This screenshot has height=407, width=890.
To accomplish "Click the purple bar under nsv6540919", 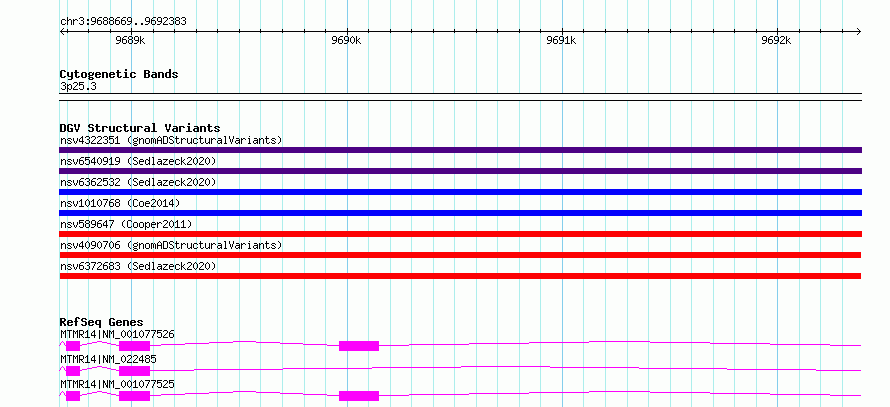I will (x=460, y=171).
